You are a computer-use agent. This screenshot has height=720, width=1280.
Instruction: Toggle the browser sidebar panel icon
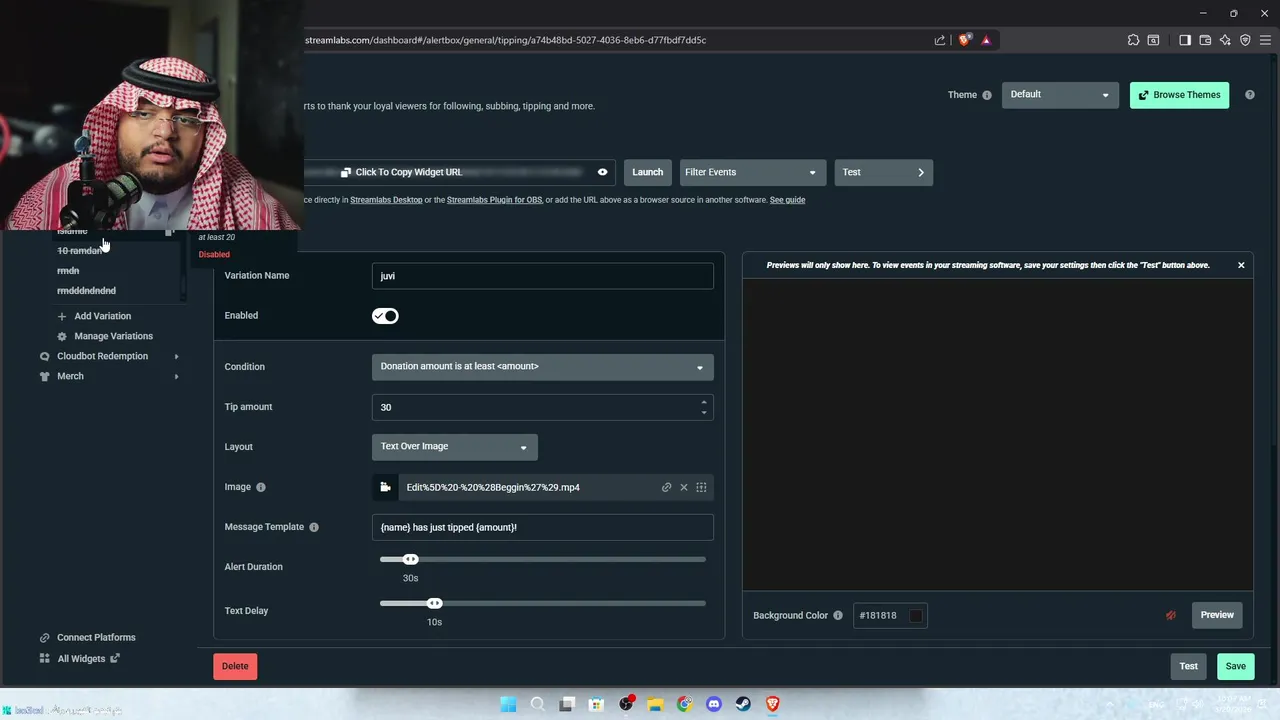tap(1185, 40)
